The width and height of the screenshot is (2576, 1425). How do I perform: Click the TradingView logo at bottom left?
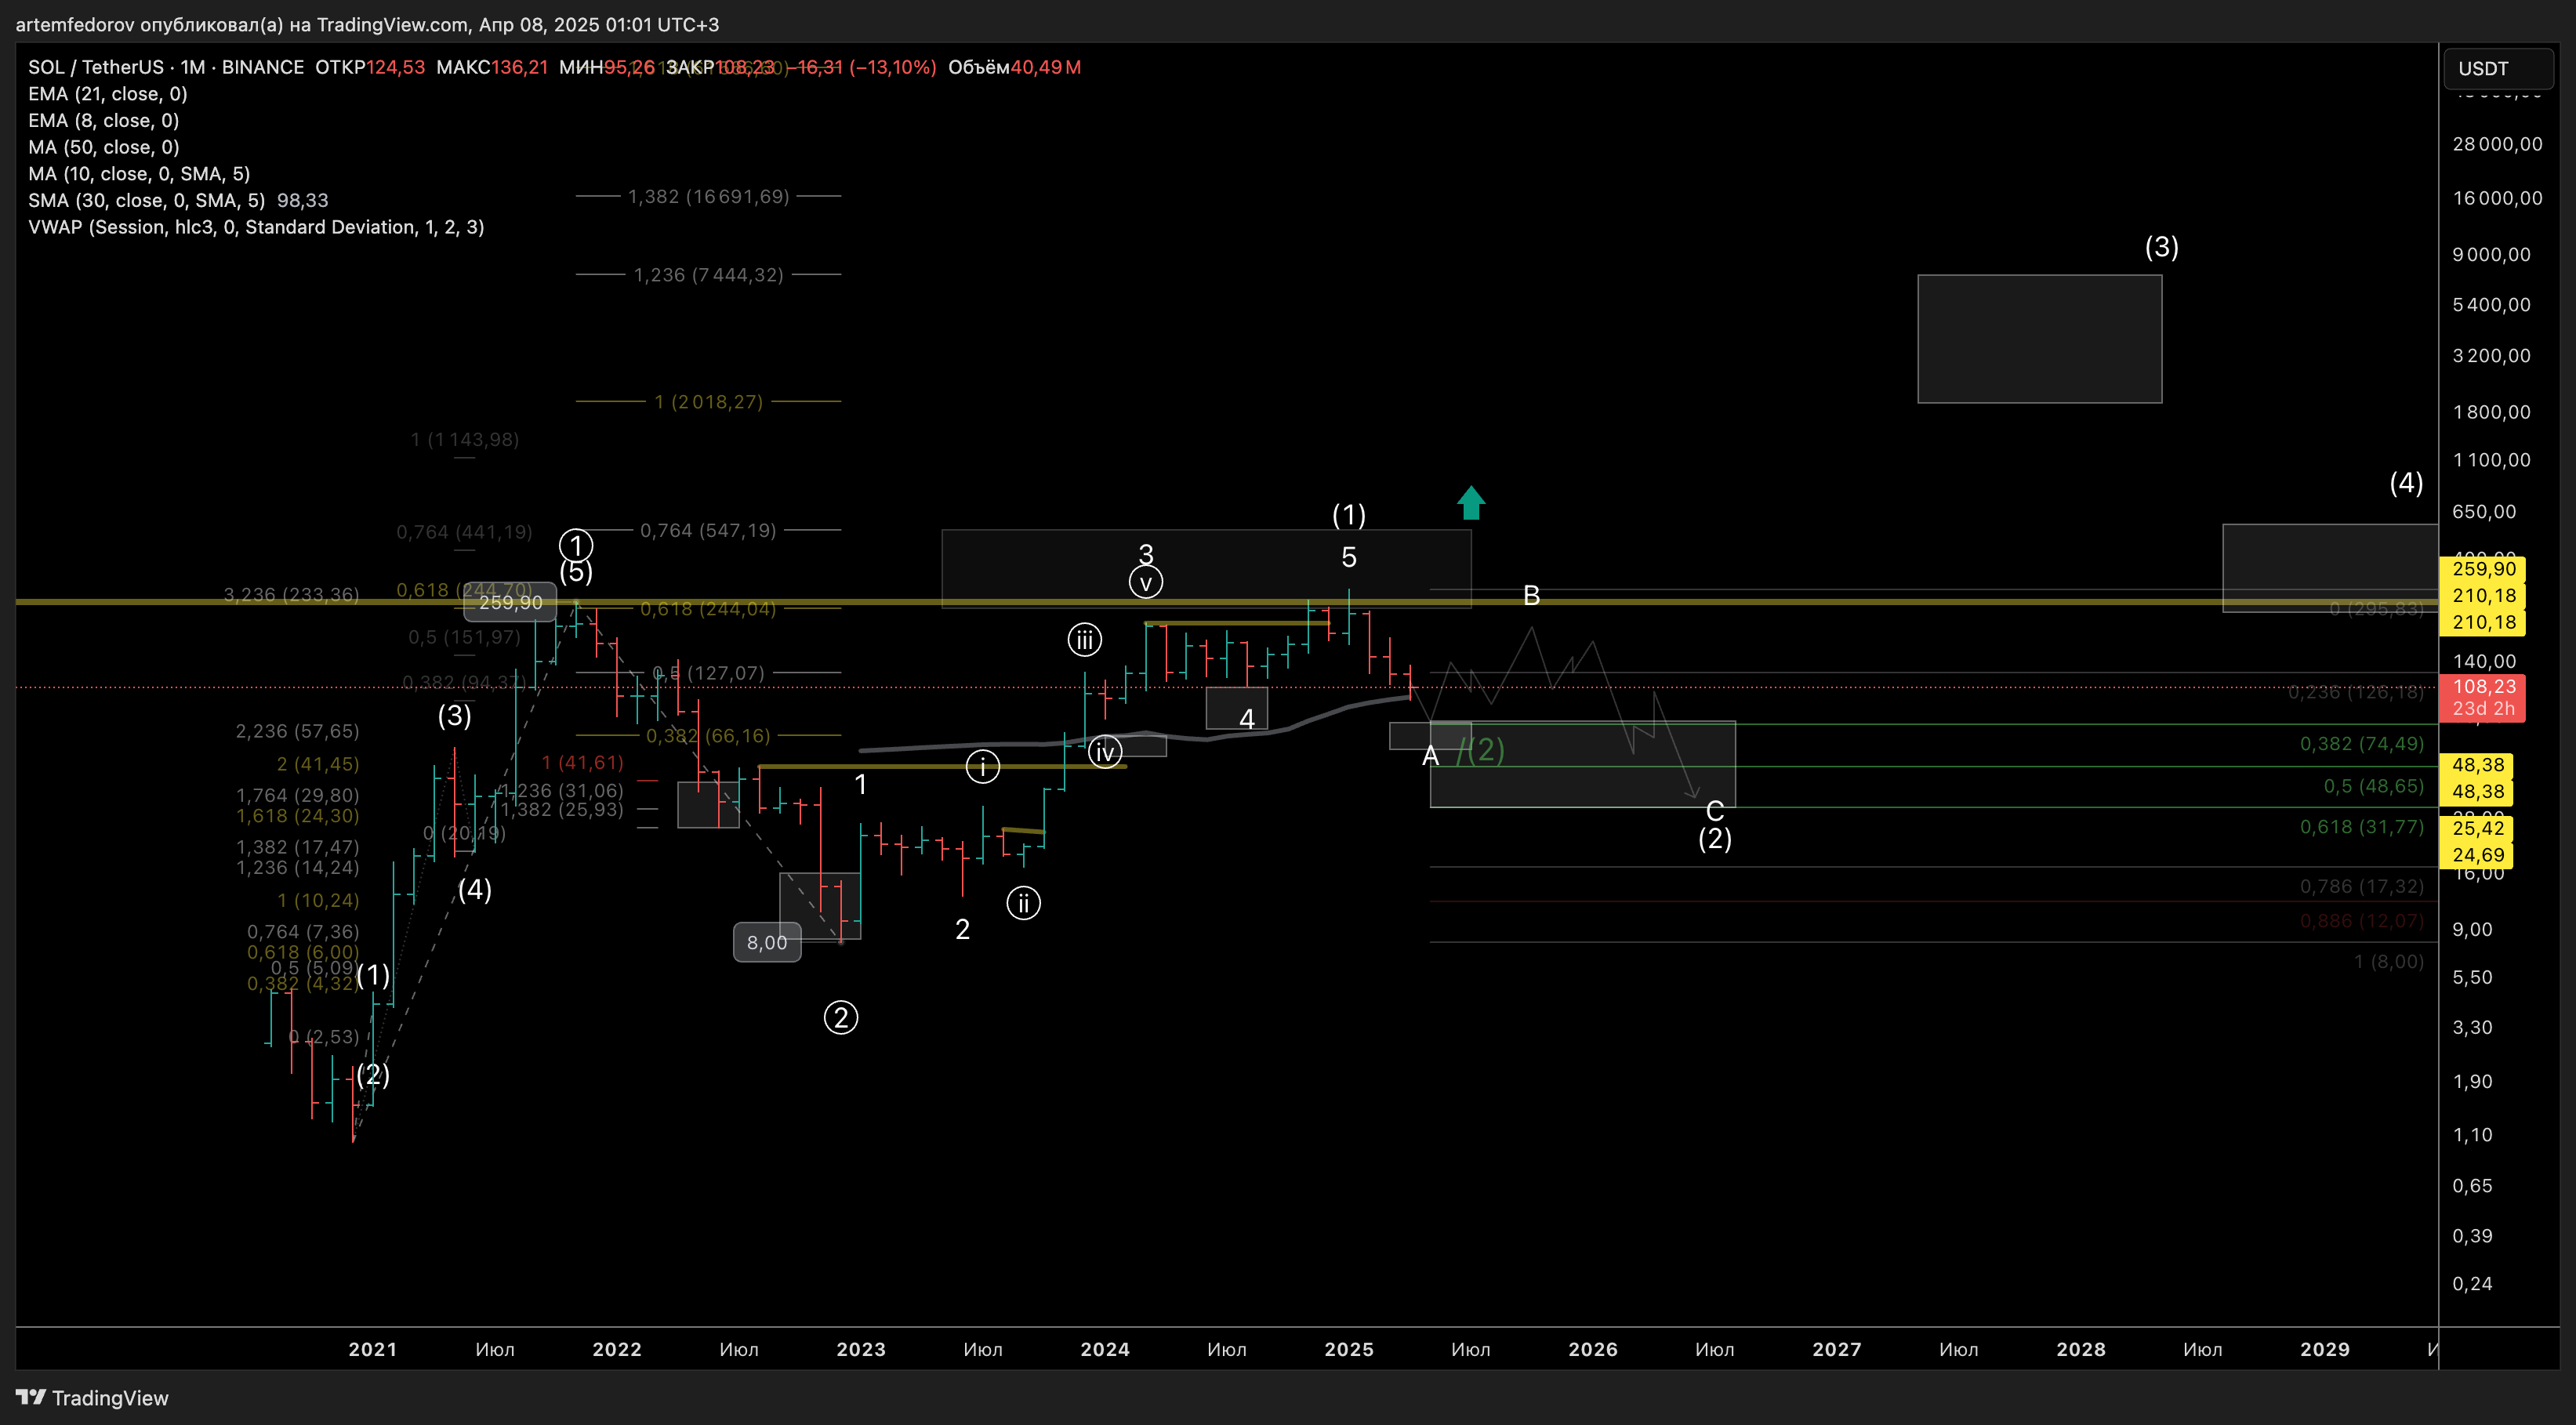click(x=92, y=1398)
